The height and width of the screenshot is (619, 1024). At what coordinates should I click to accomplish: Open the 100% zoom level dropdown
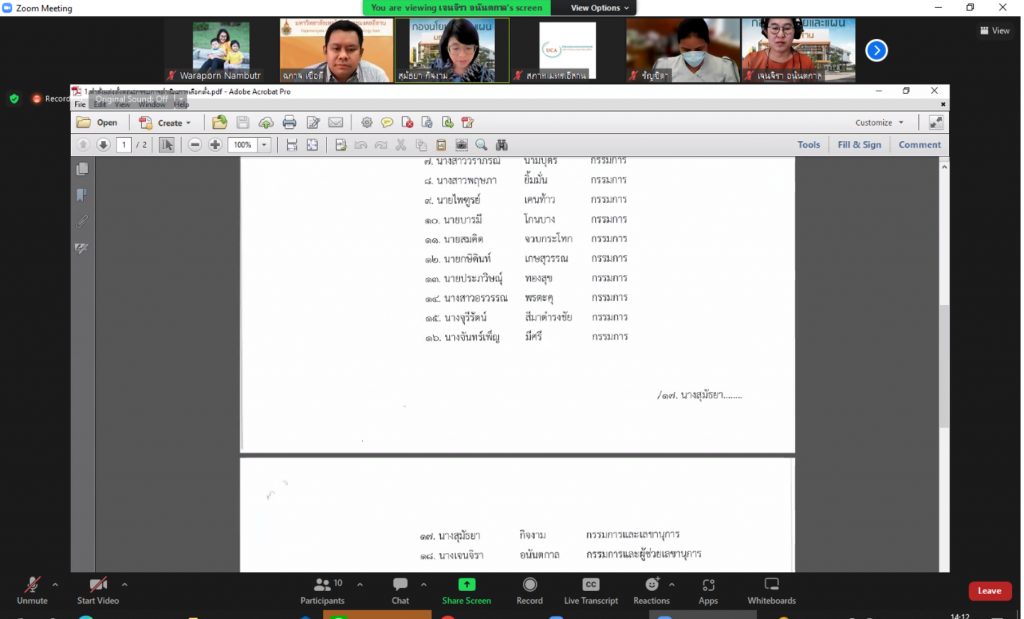(x=265, y=145)
